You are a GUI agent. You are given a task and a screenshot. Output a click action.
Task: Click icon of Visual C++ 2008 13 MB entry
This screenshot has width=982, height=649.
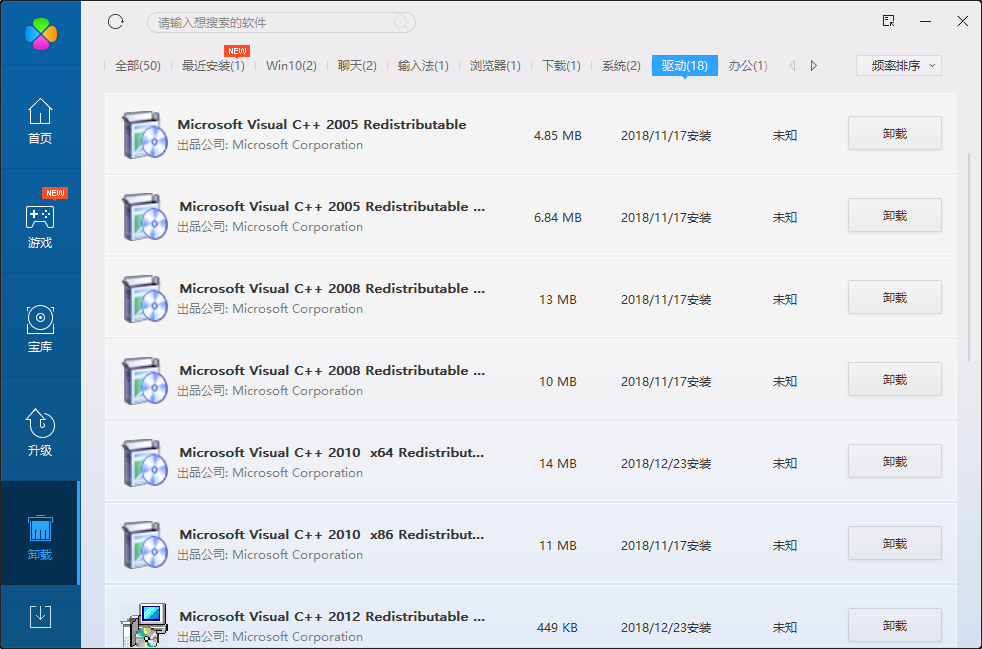tap(145, 298)
